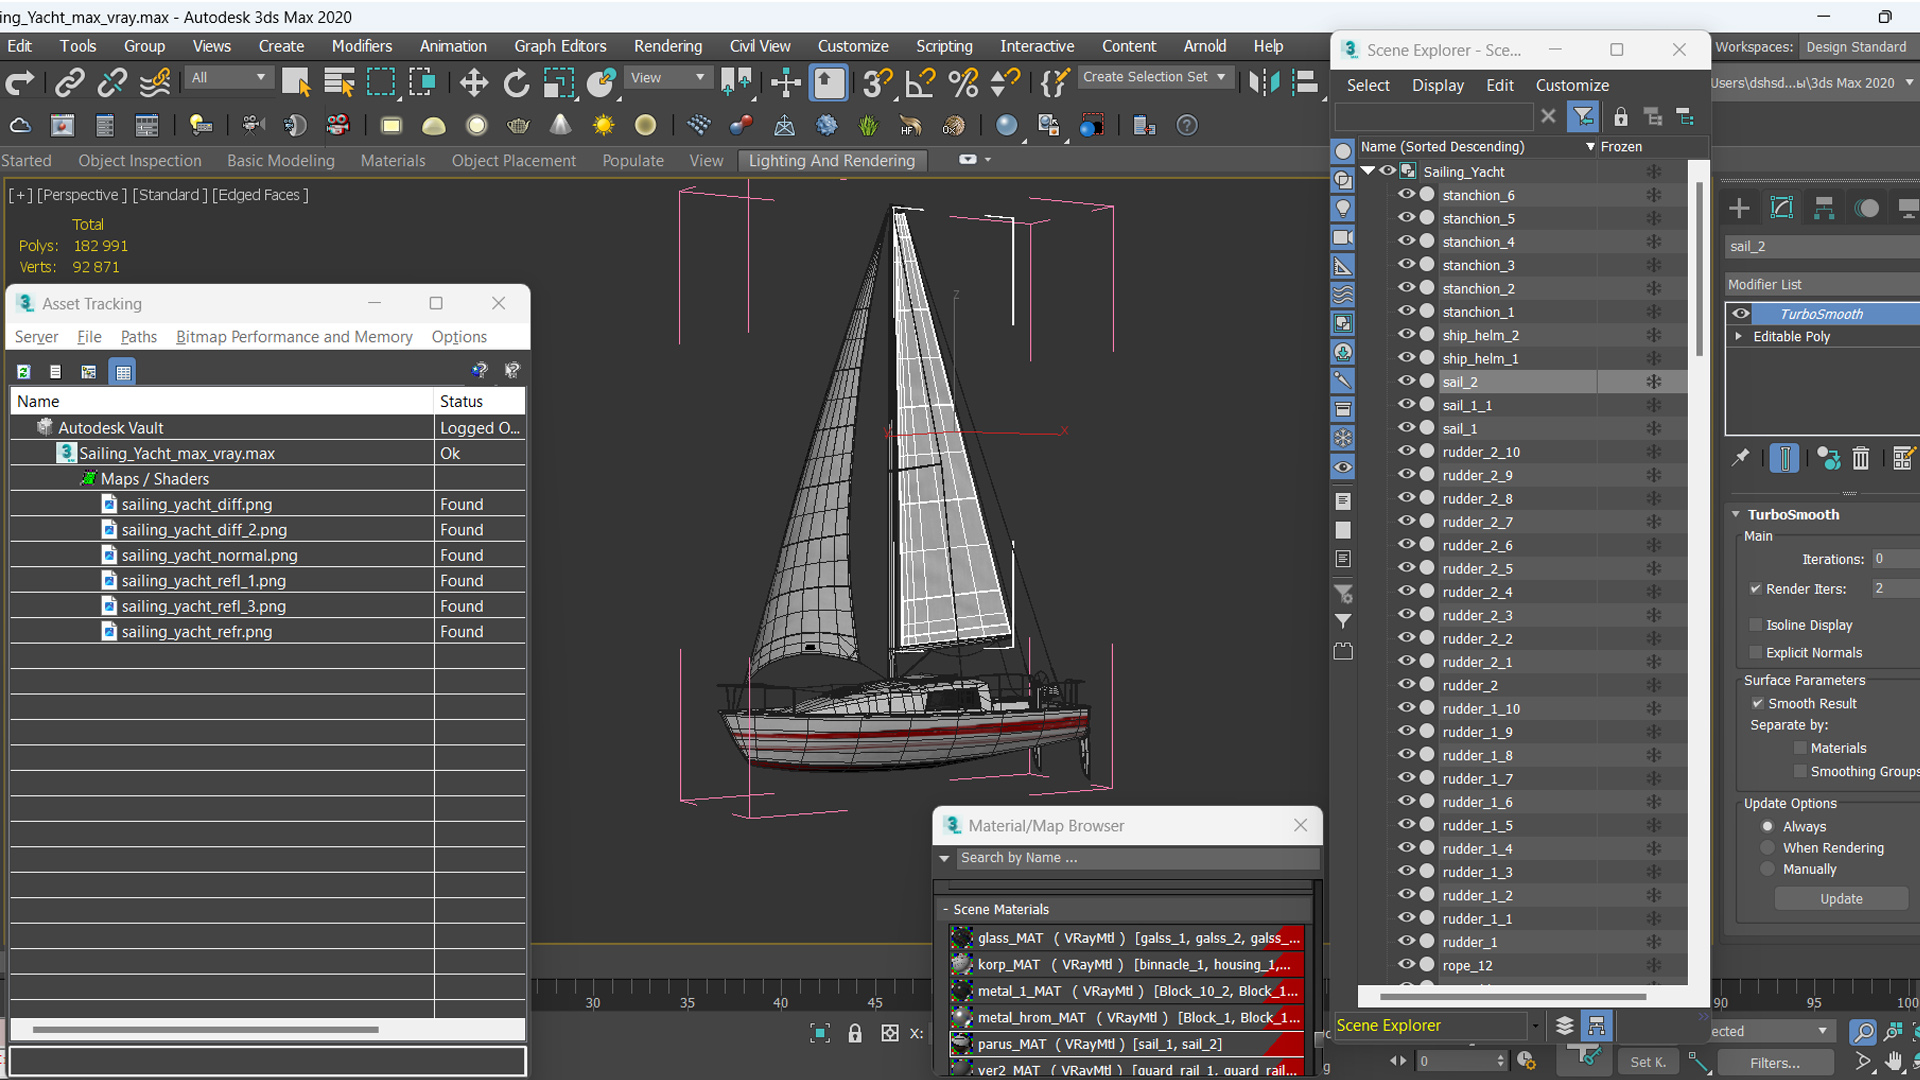
Task: Open the Display menu in Scene Explorer
Action: pos(1437,86)
